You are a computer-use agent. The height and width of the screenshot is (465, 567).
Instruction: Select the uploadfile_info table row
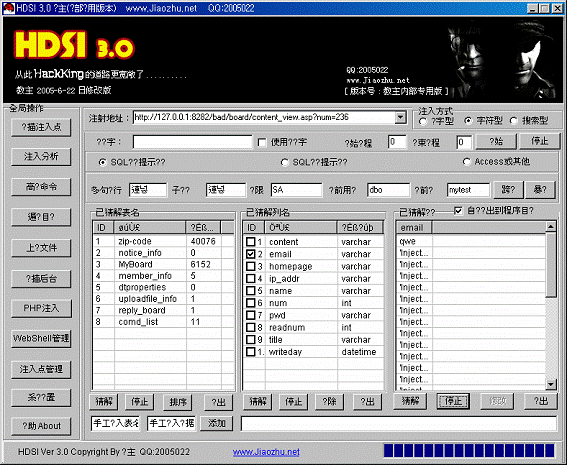[163, 299]
